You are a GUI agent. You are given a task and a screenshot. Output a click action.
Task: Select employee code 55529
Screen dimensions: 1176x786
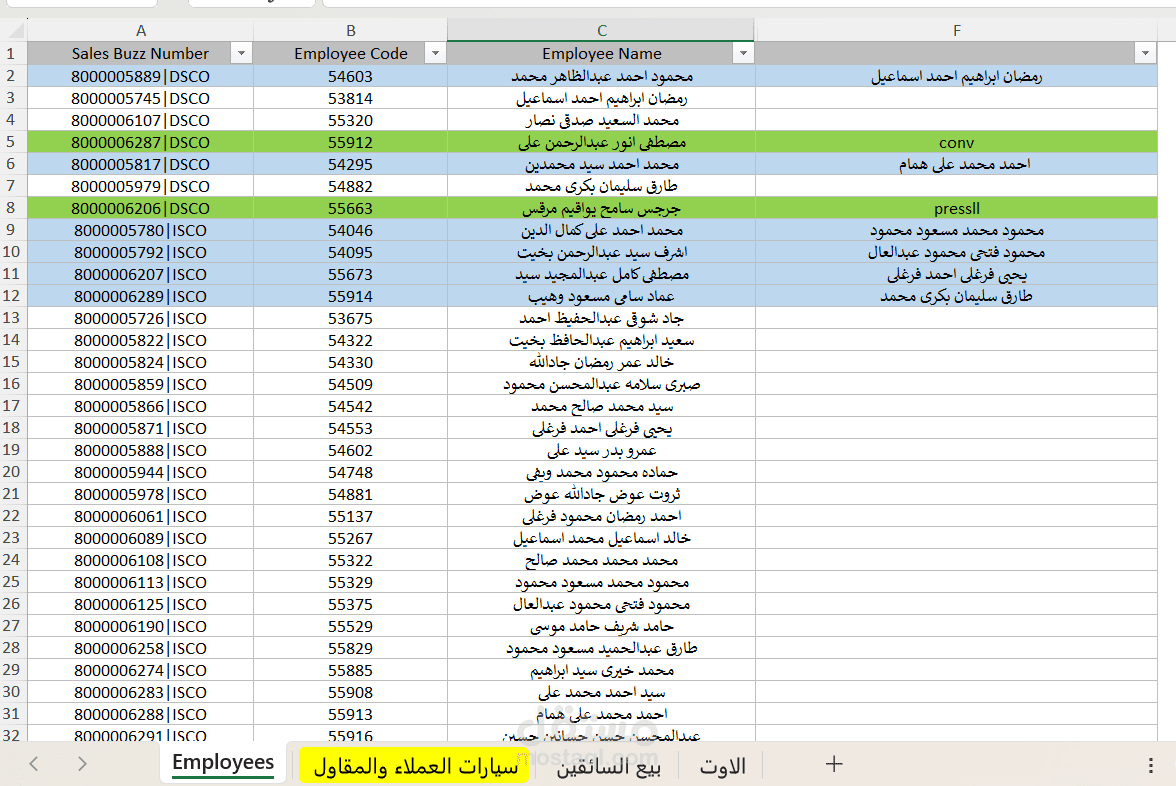[350, 626]
